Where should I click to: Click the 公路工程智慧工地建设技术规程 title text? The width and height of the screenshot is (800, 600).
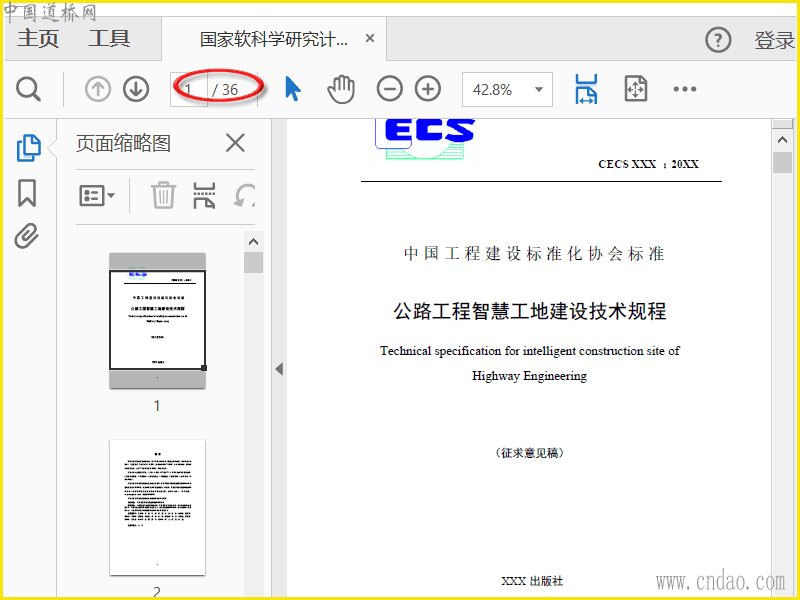530,311
